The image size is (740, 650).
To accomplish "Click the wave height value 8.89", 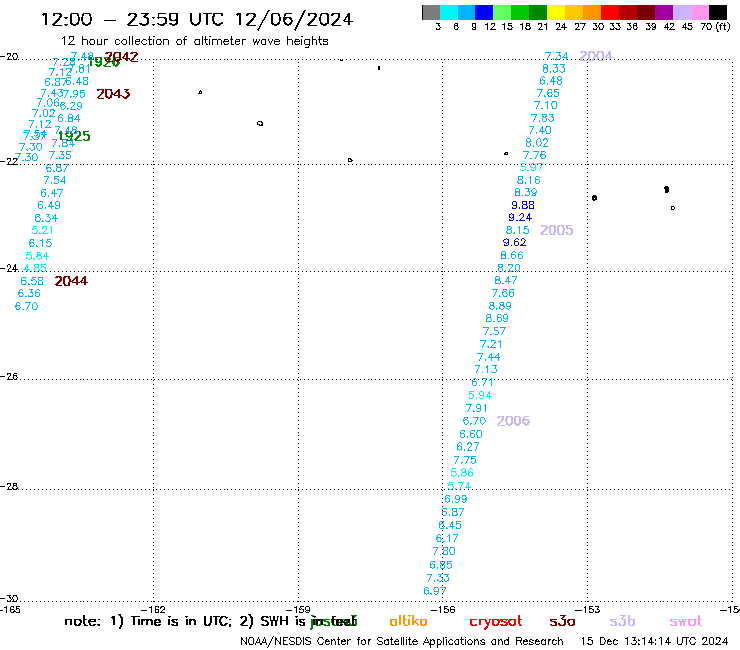I will coord(500,306).
